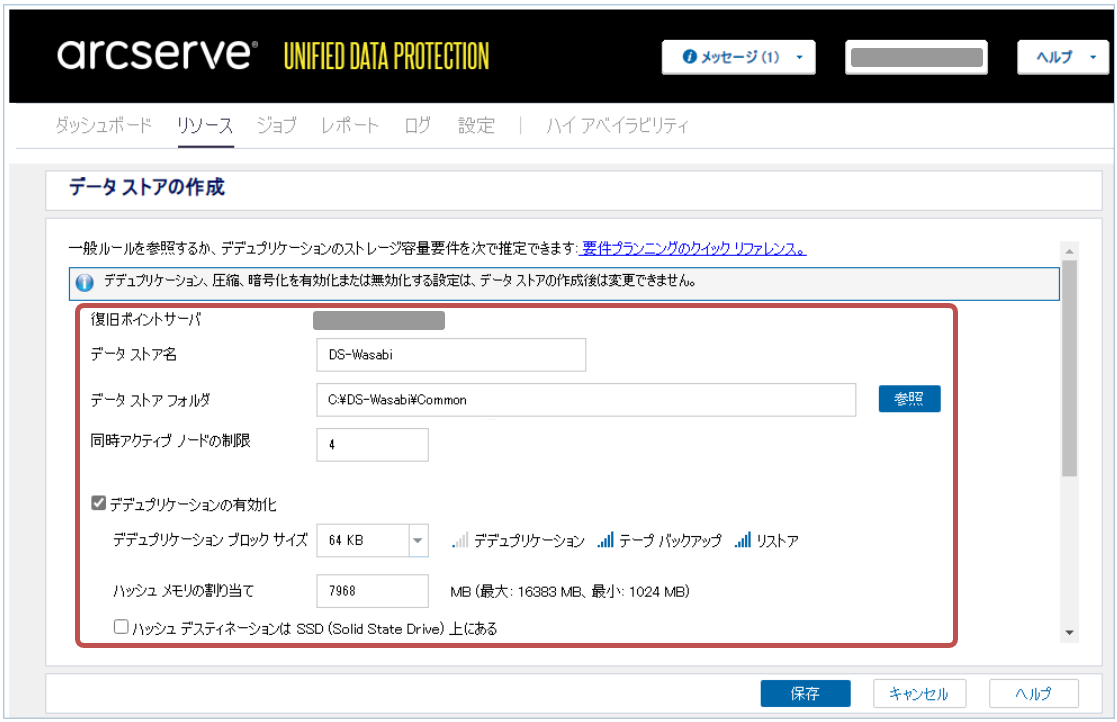The width and height of the screenshot is (1117, 722).
Task: Click the 保存 button
Action: coord(805,693)
